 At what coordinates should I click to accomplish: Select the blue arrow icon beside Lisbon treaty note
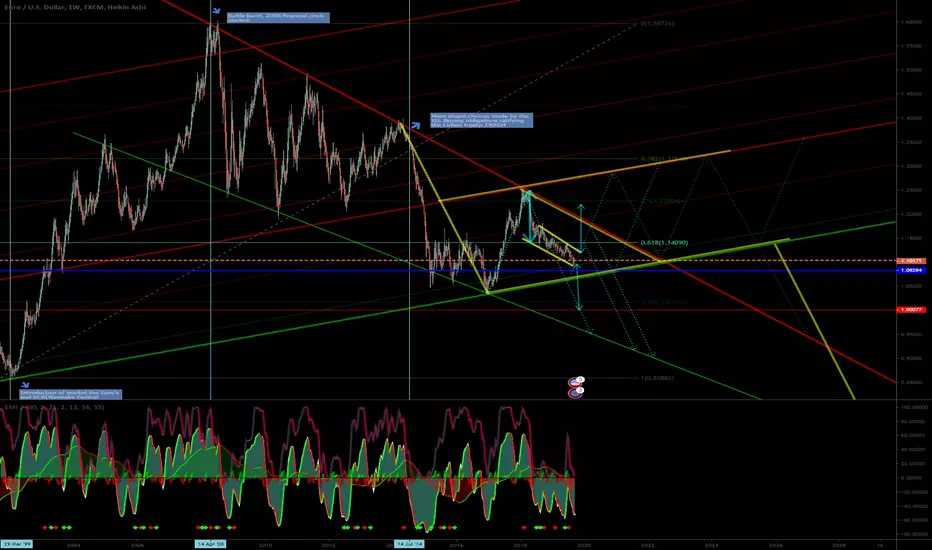pos(416,125)
